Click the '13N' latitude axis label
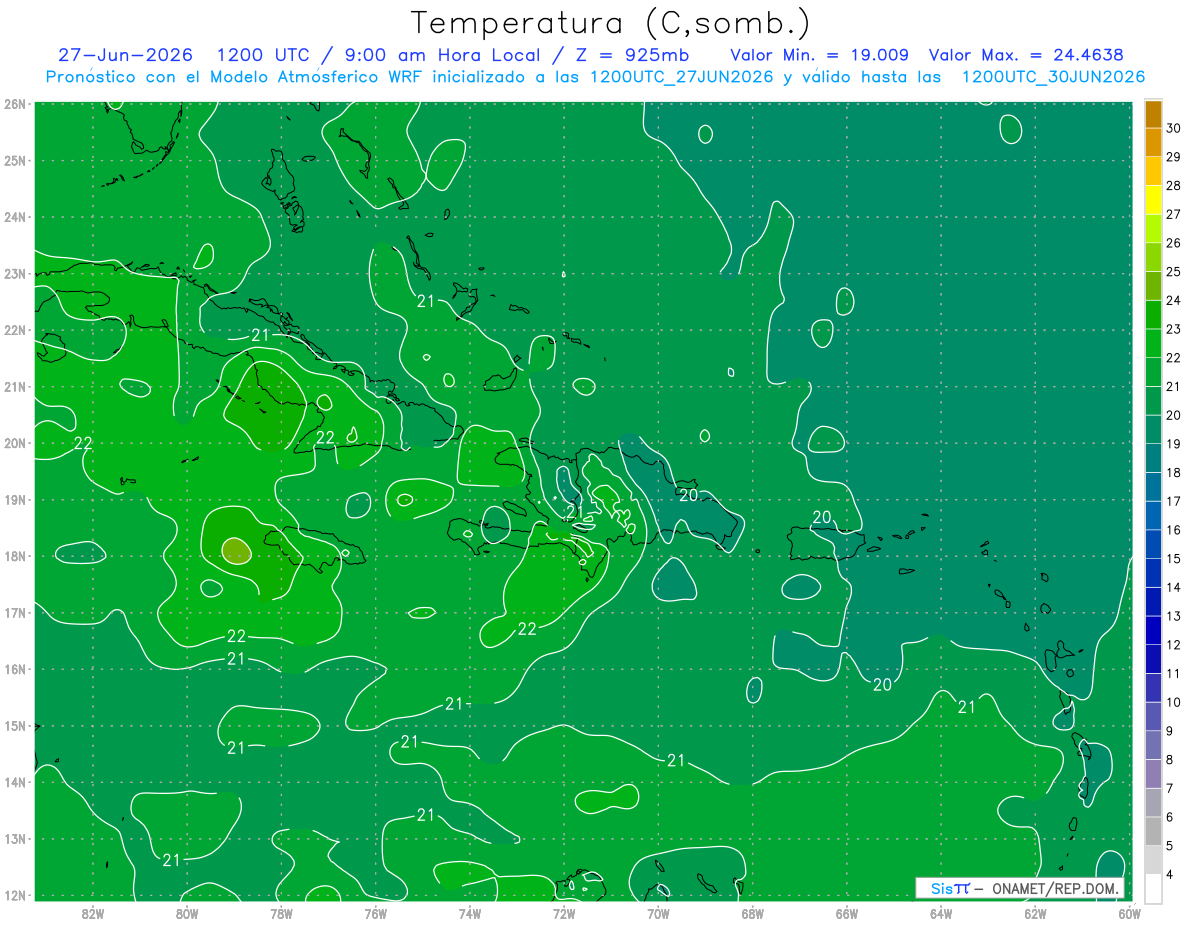 point(15,838)
